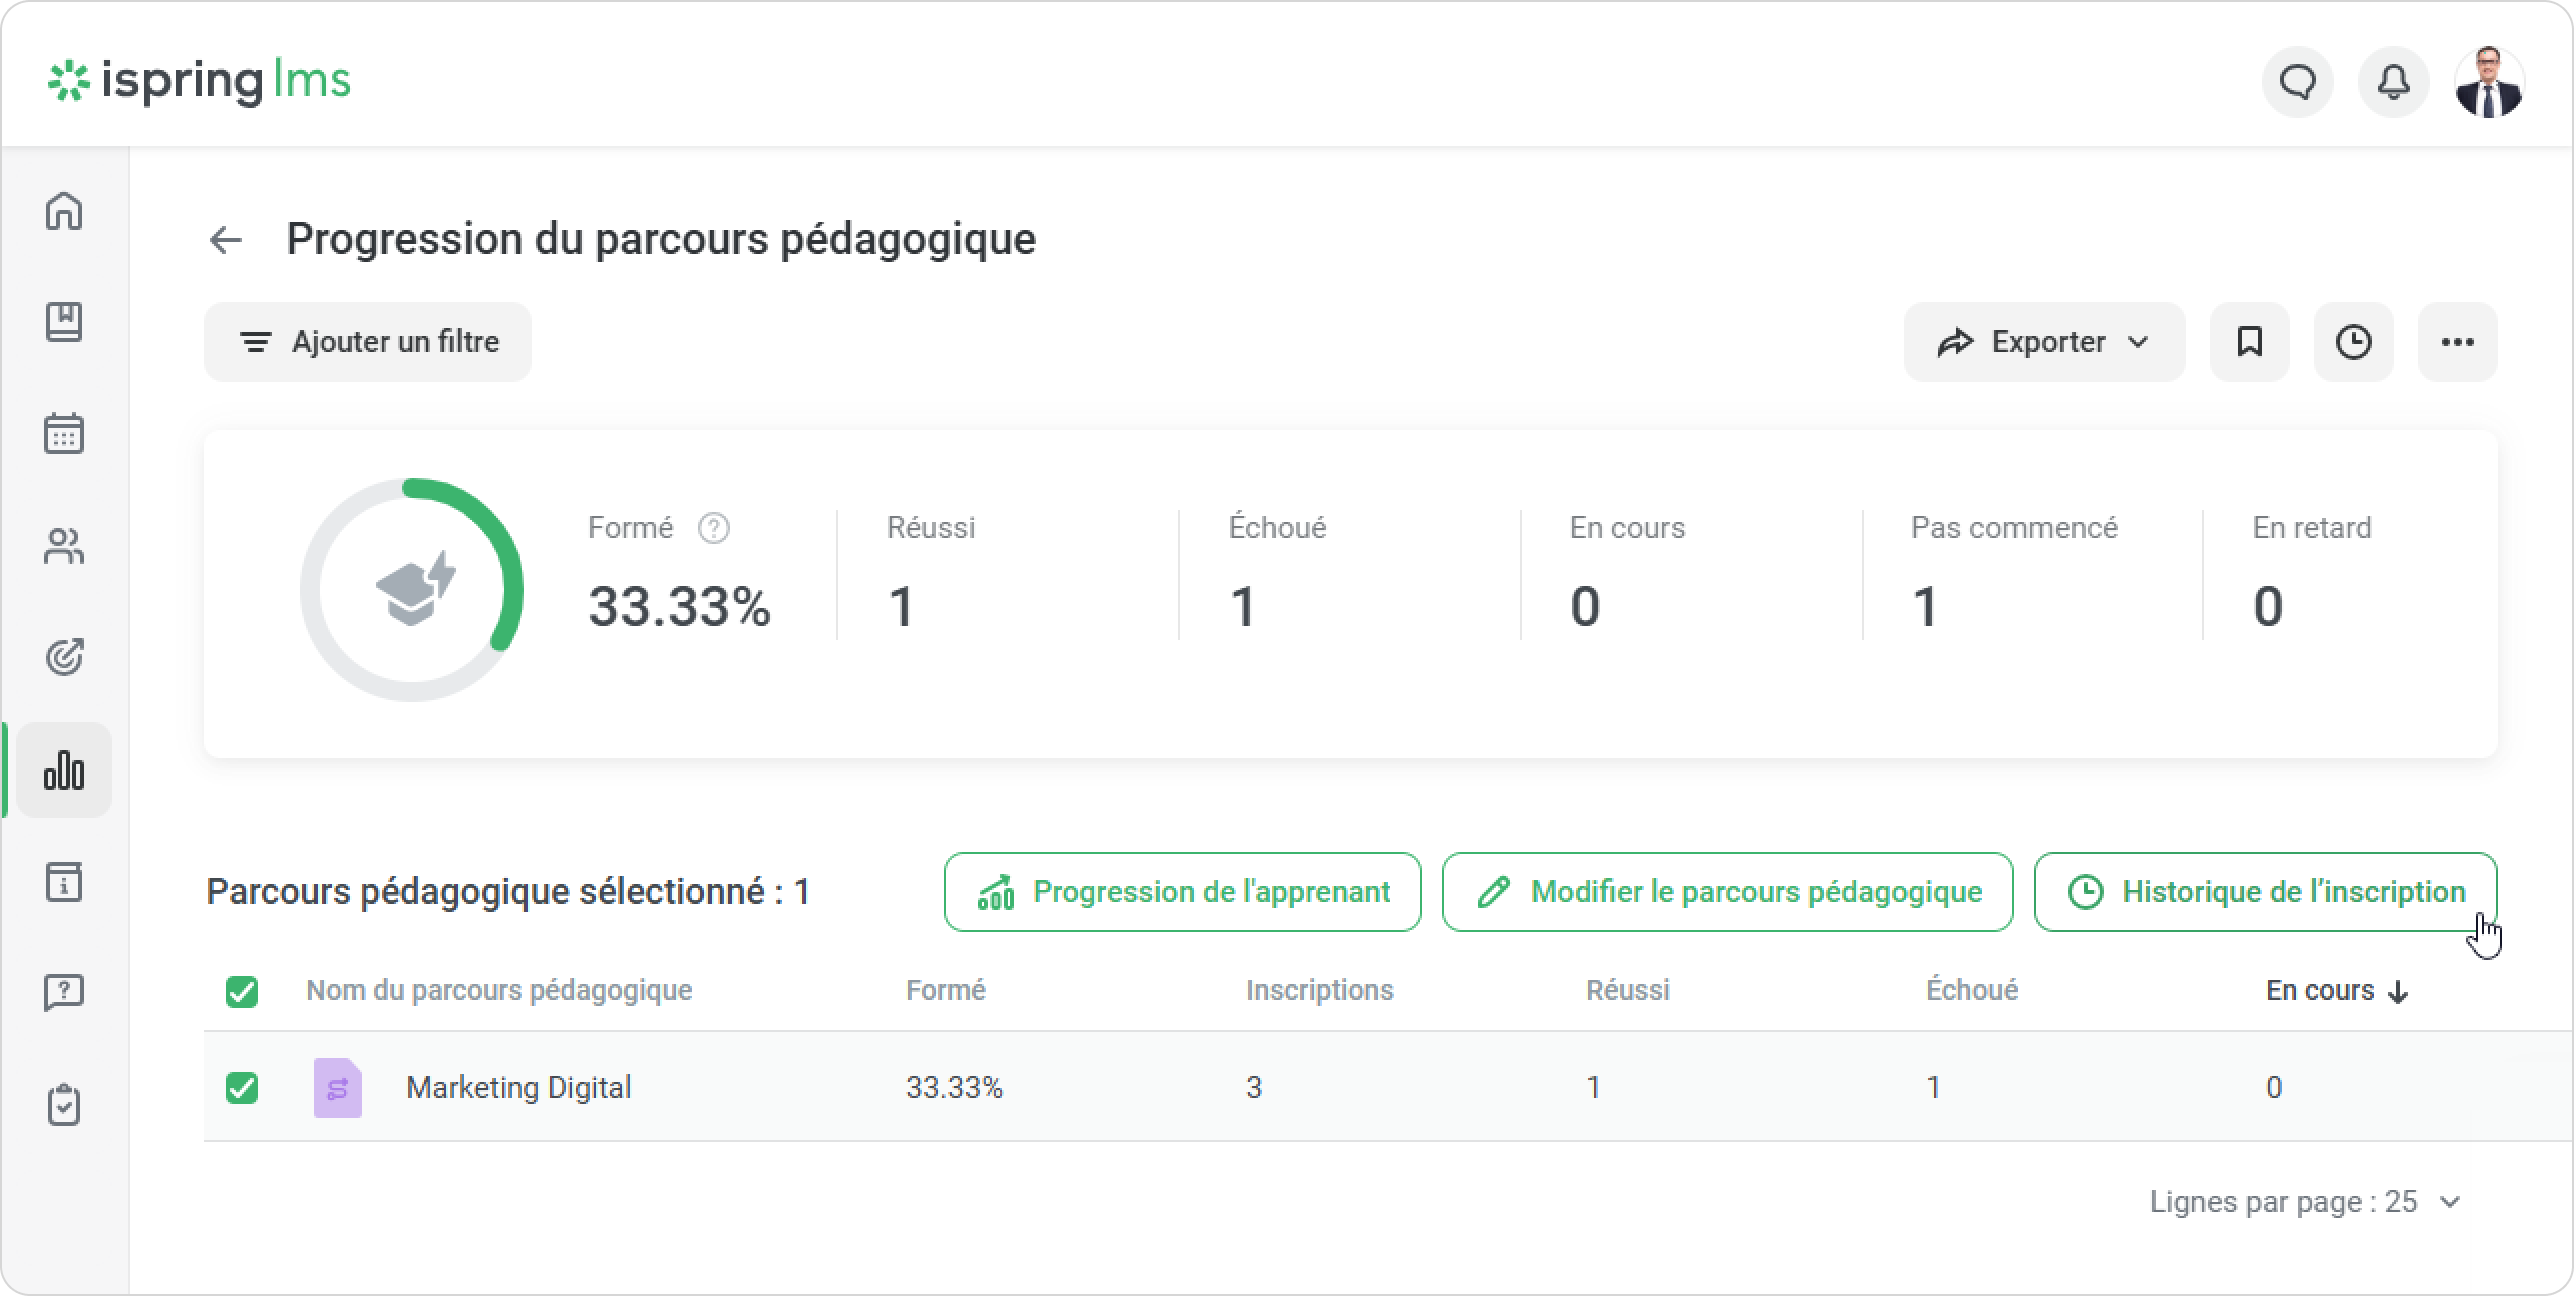
Task: Open the reports bar chart sidebar item
Action: pos(64,771)
